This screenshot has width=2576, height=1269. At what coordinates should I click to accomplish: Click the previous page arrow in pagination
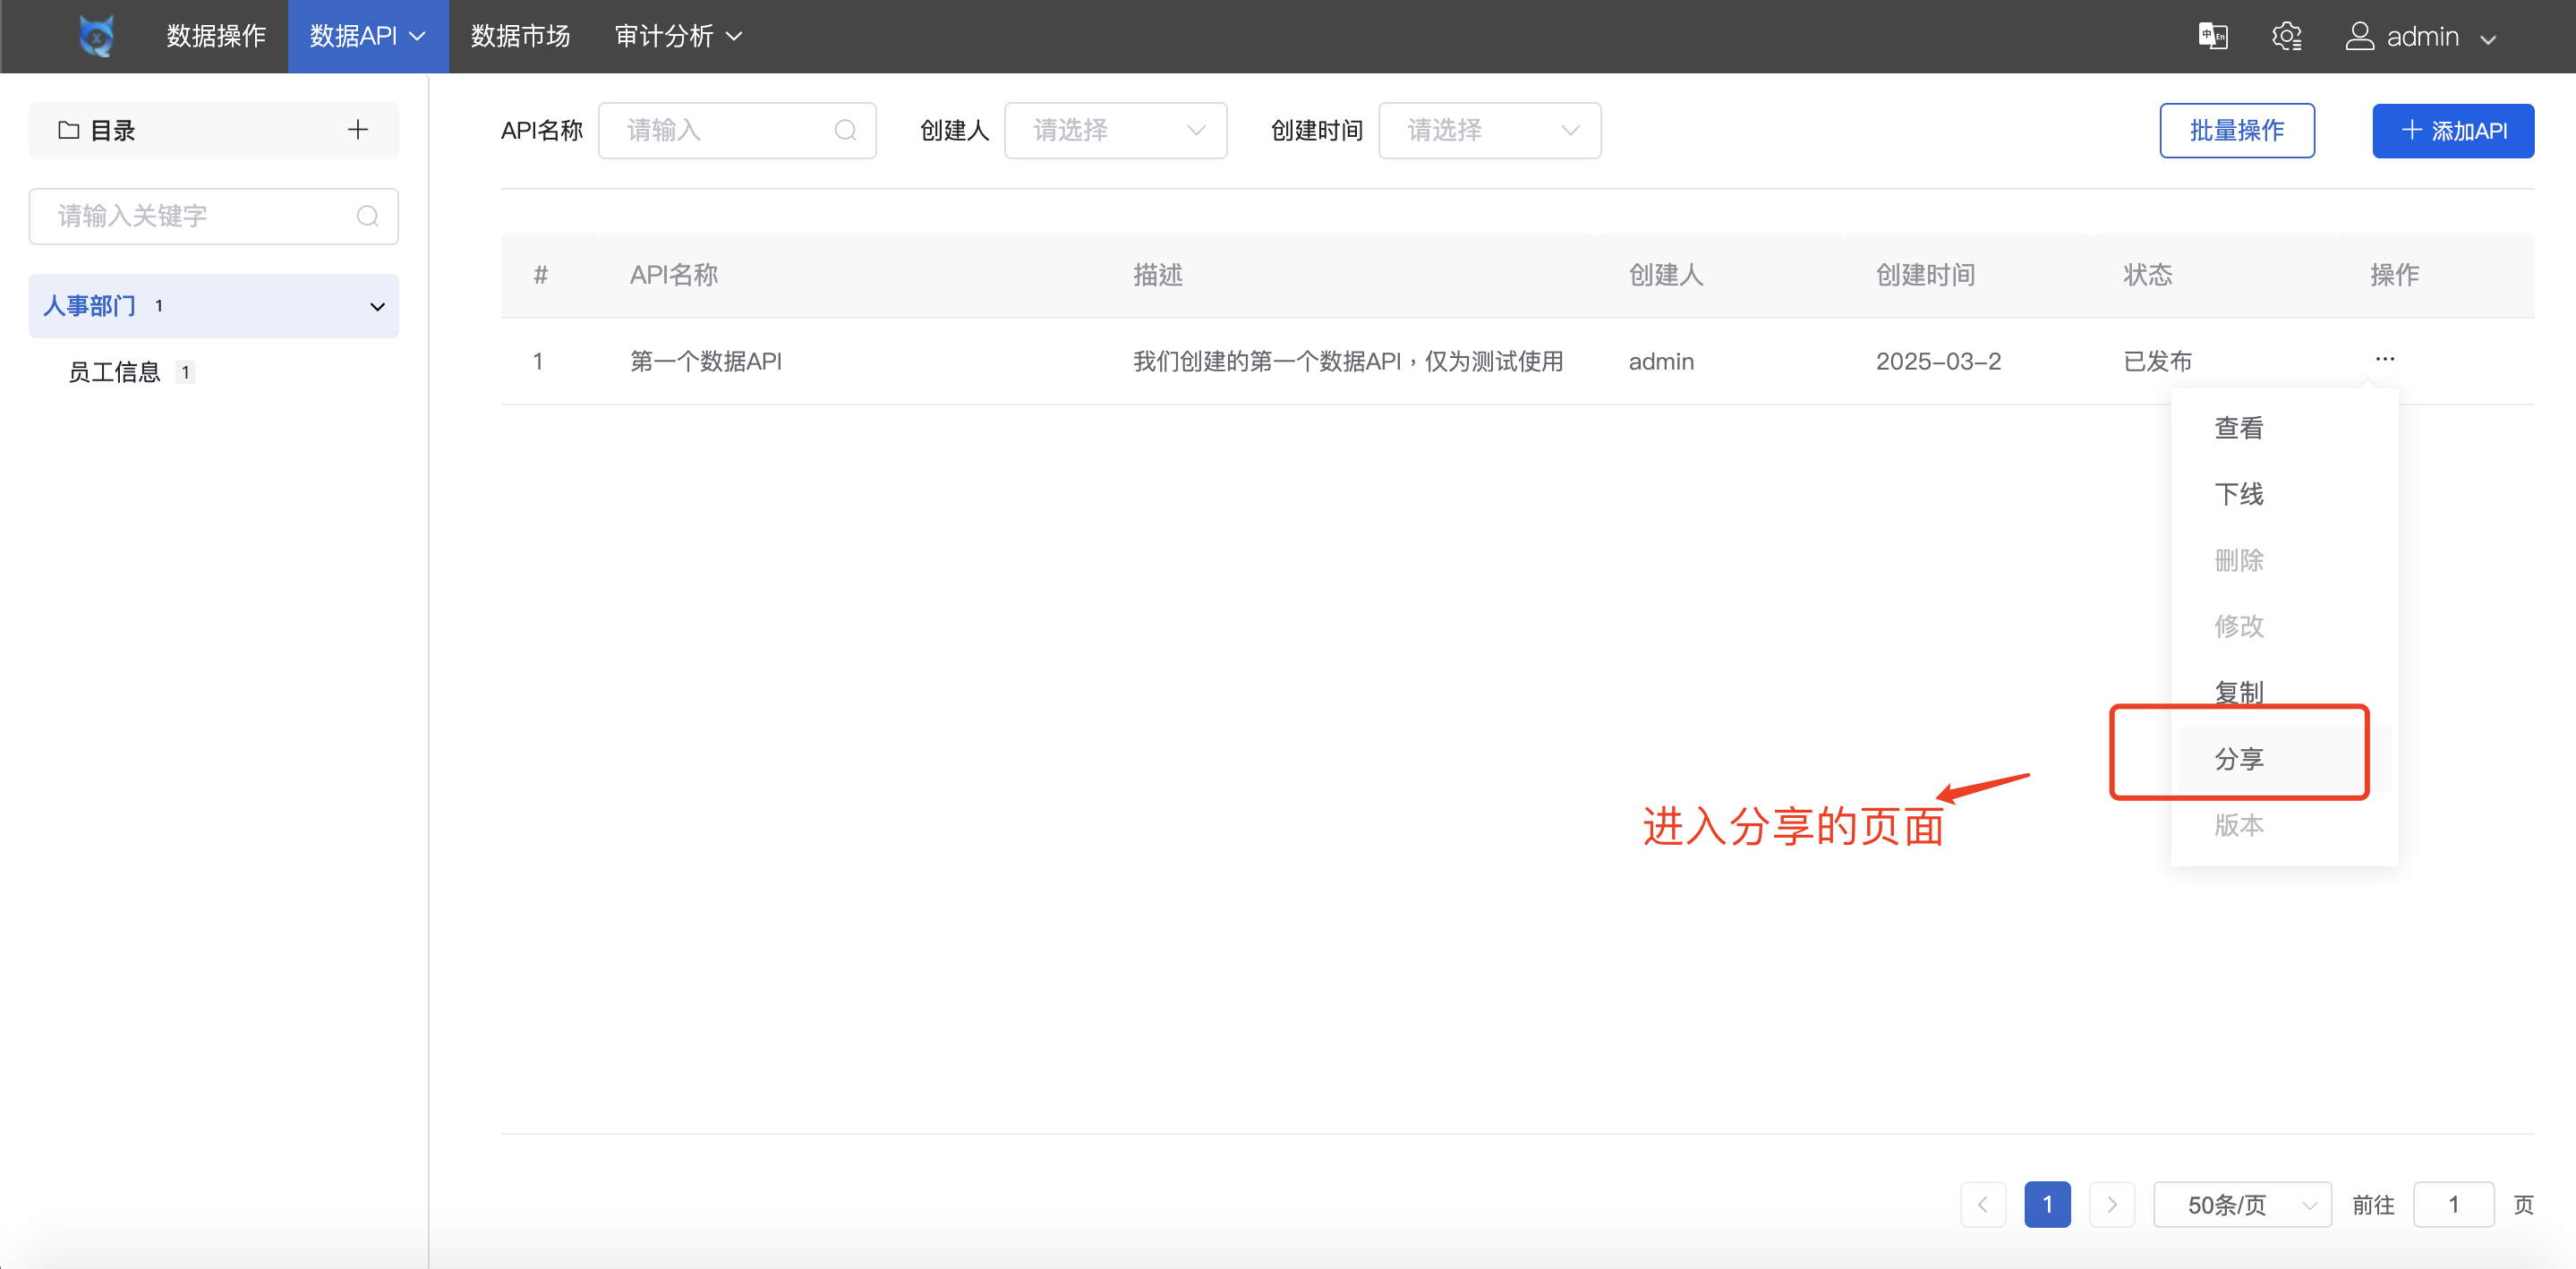(x=1983, y=1204)
